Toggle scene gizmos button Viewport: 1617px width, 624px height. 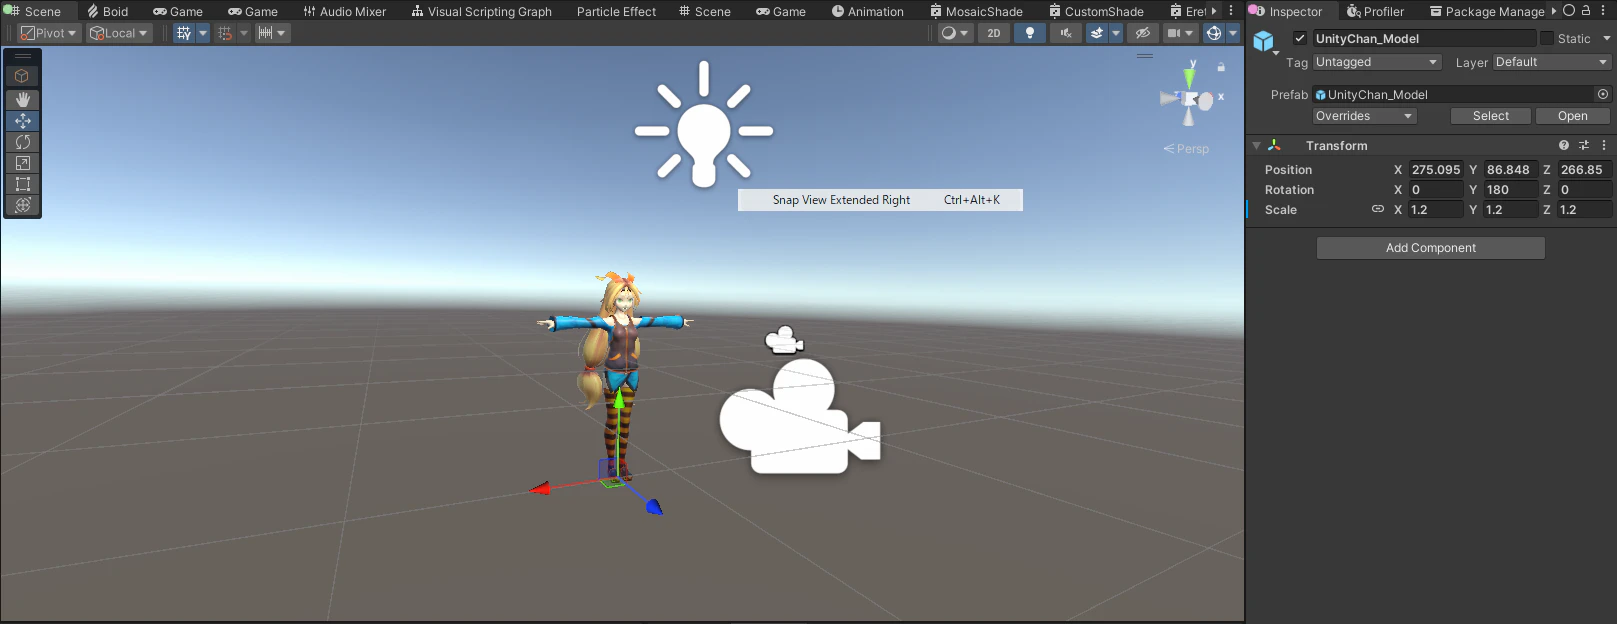coord(1213,33)
